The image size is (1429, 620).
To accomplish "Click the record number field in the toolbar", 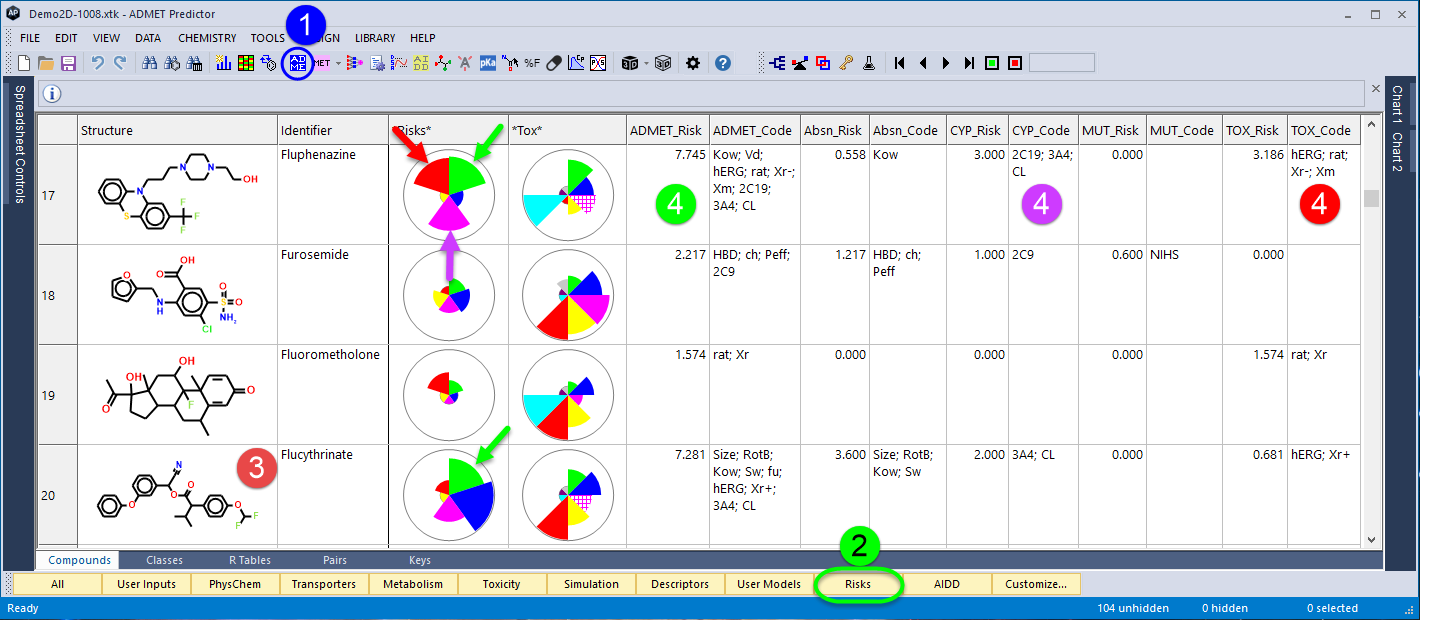I will (1062, 63).
